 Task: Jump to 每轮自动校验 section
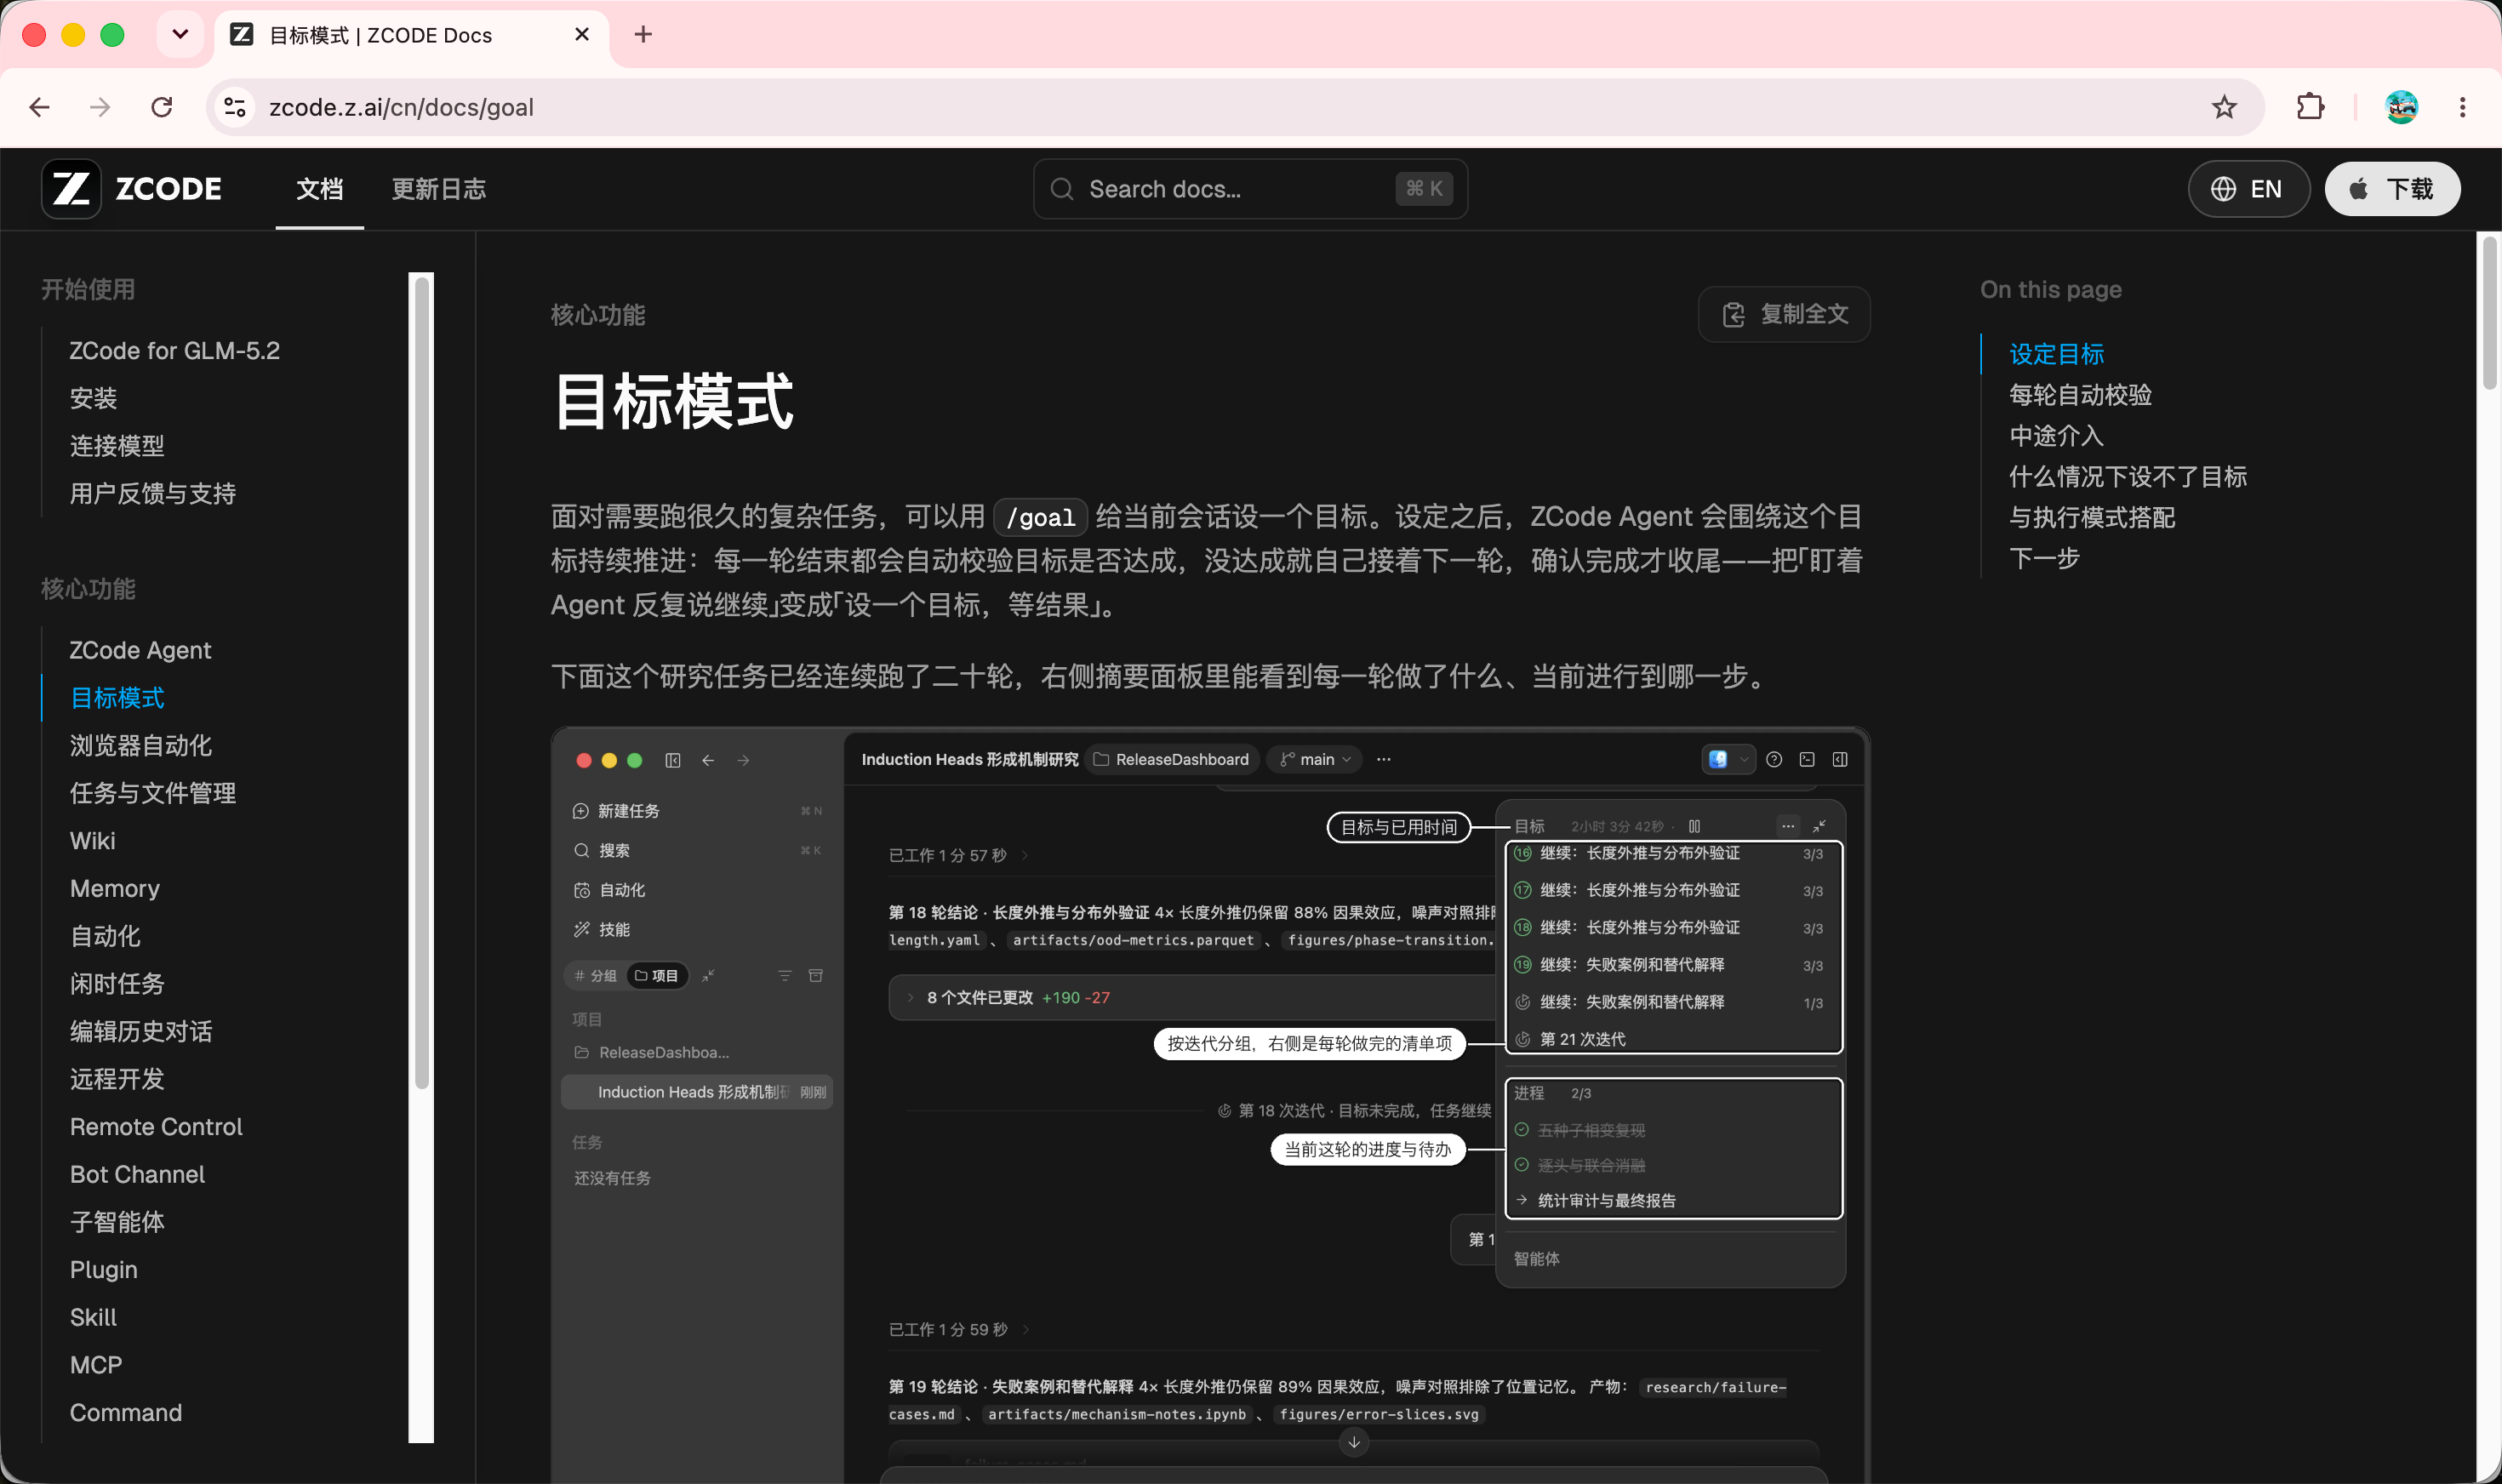pos(2081,395)
